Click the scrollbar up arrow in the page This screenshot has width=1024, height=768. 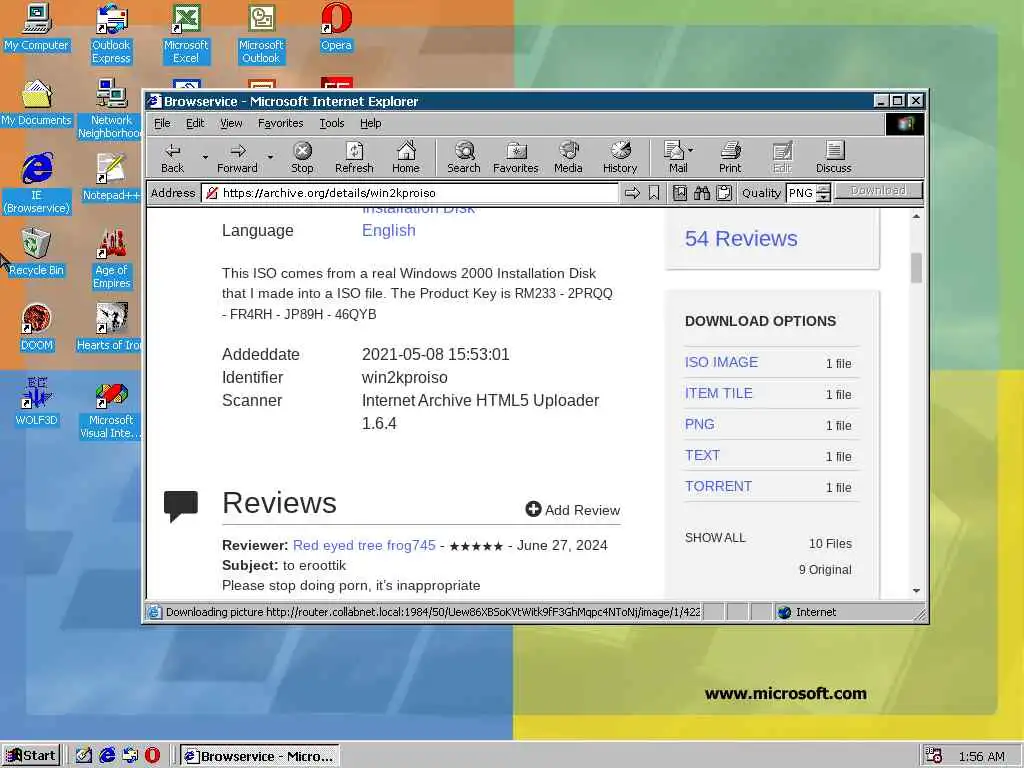(916, 216)
